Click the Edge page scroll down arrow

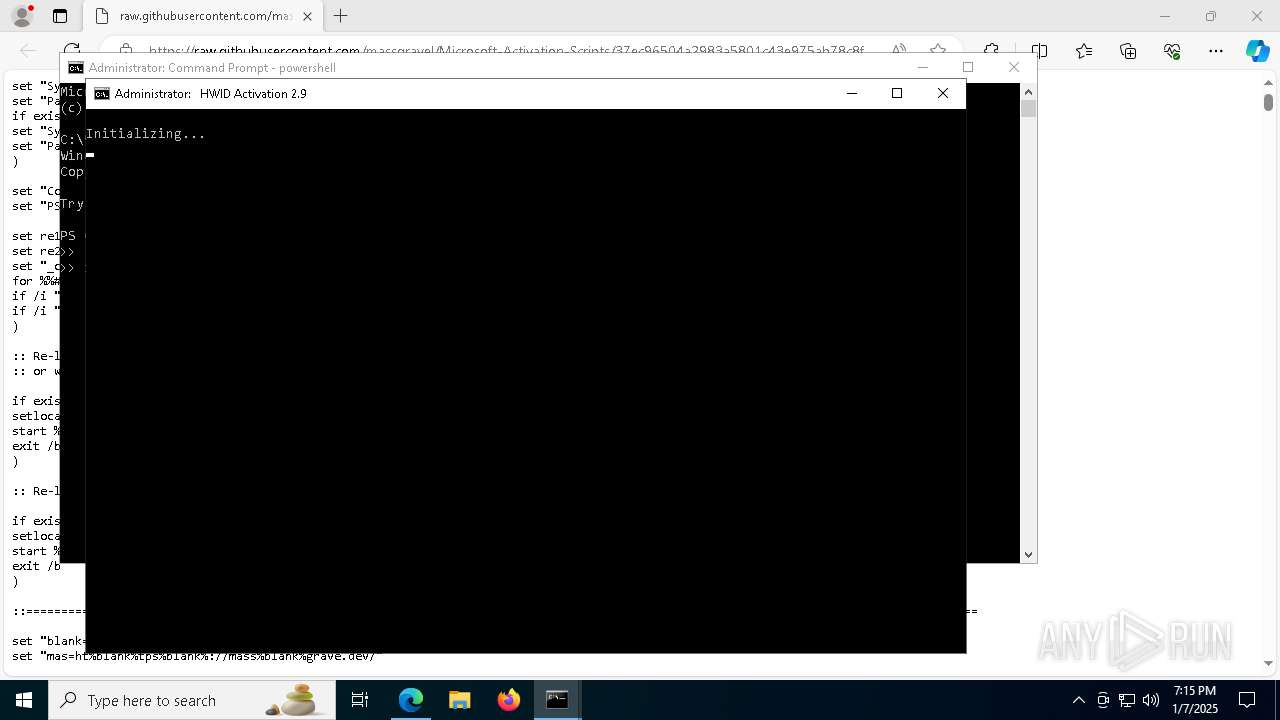coord(1268,663)
